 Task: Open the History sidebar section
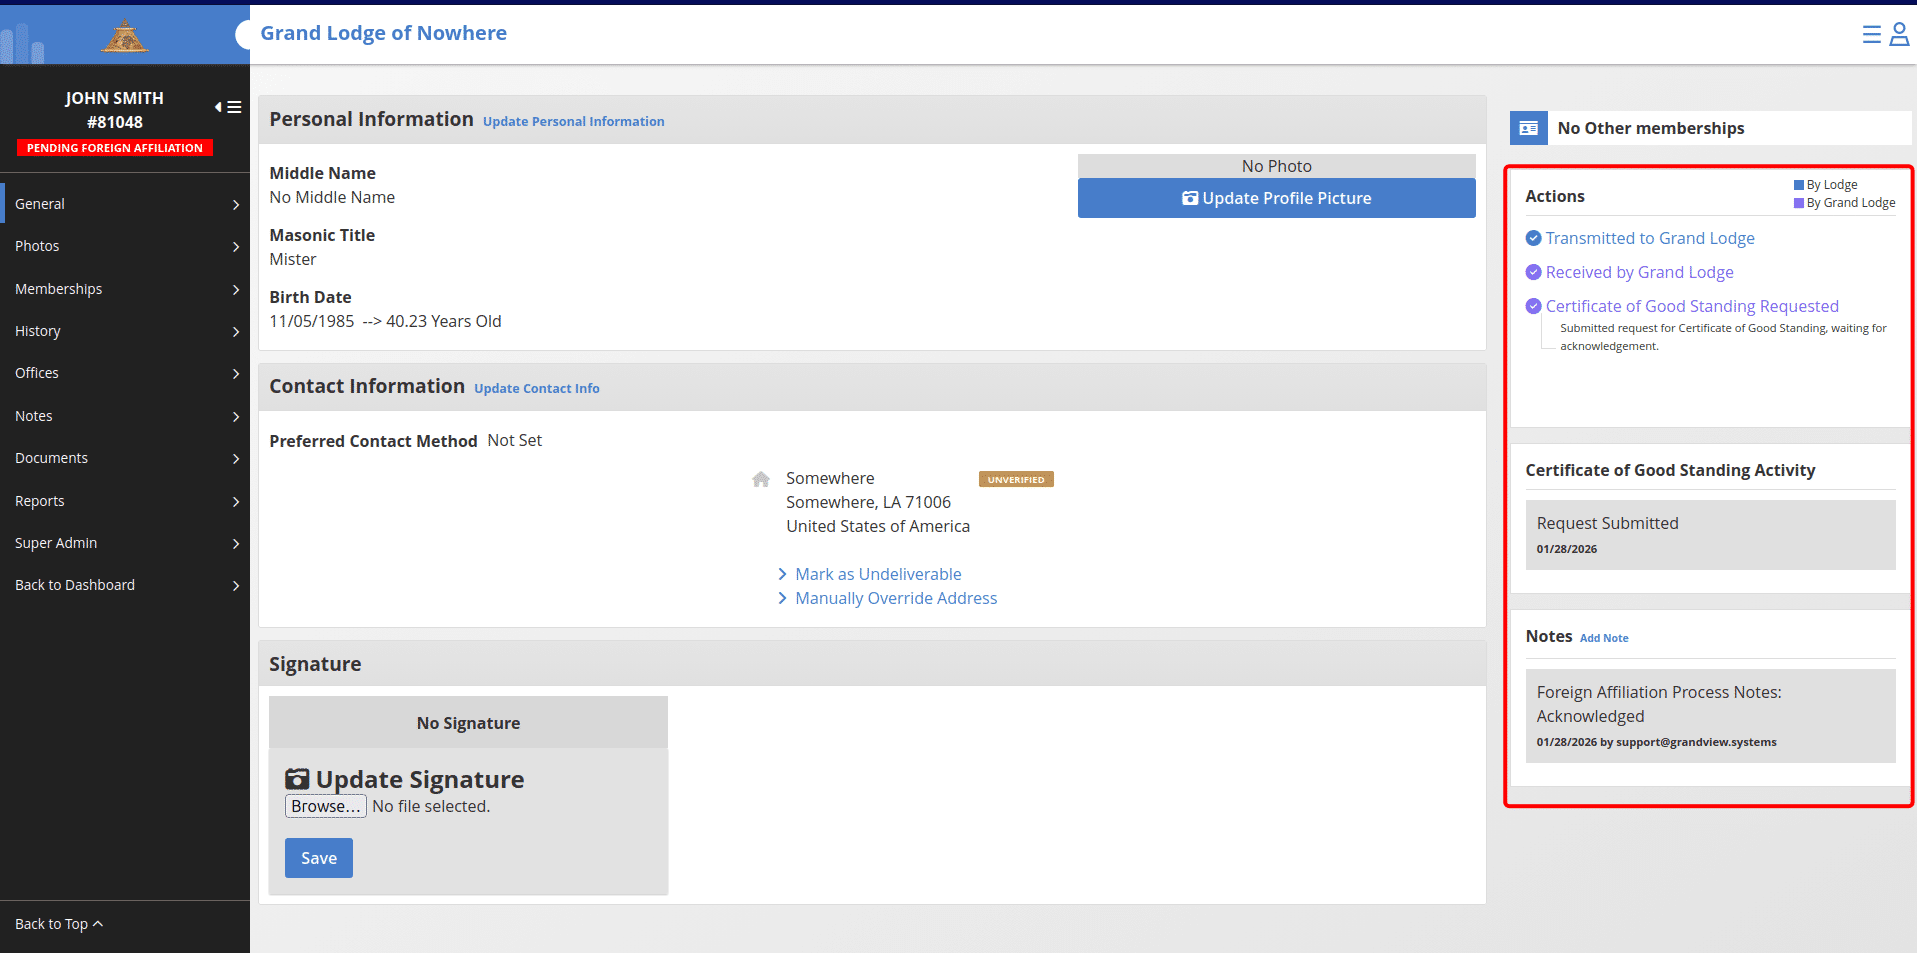tap(125, 331)
